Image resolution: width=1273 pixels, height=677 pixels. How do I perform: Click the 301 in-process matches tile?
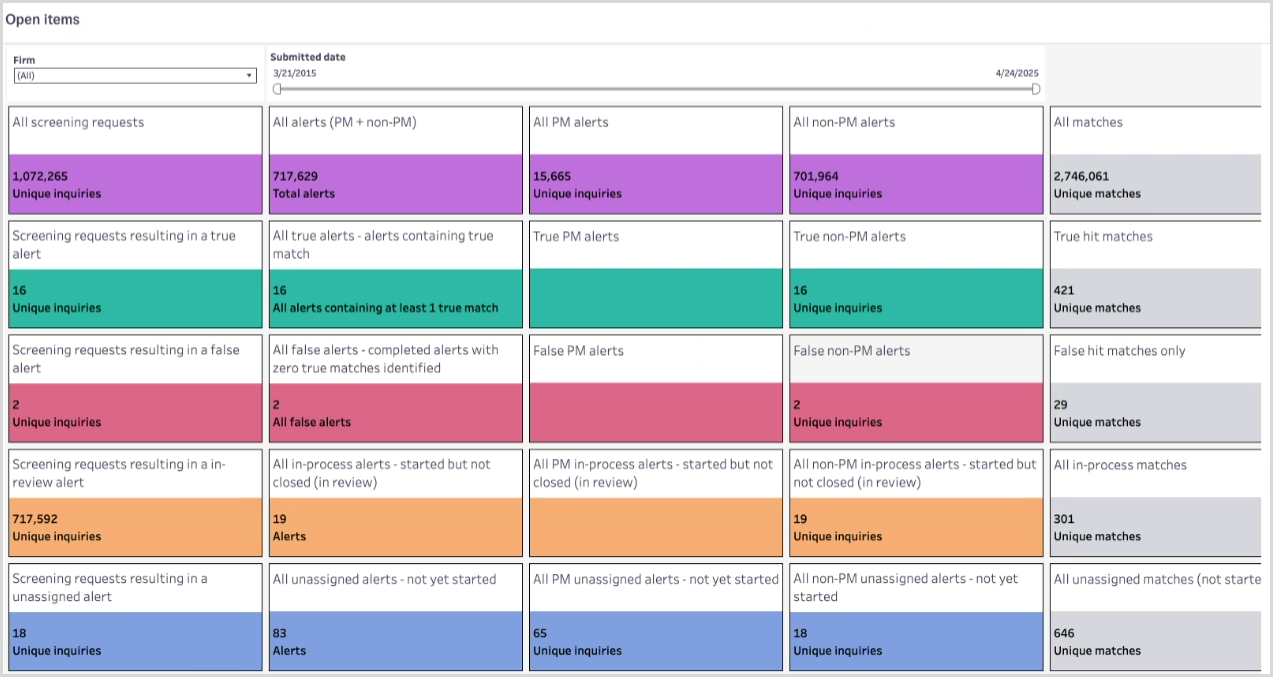pos(1154,527)
